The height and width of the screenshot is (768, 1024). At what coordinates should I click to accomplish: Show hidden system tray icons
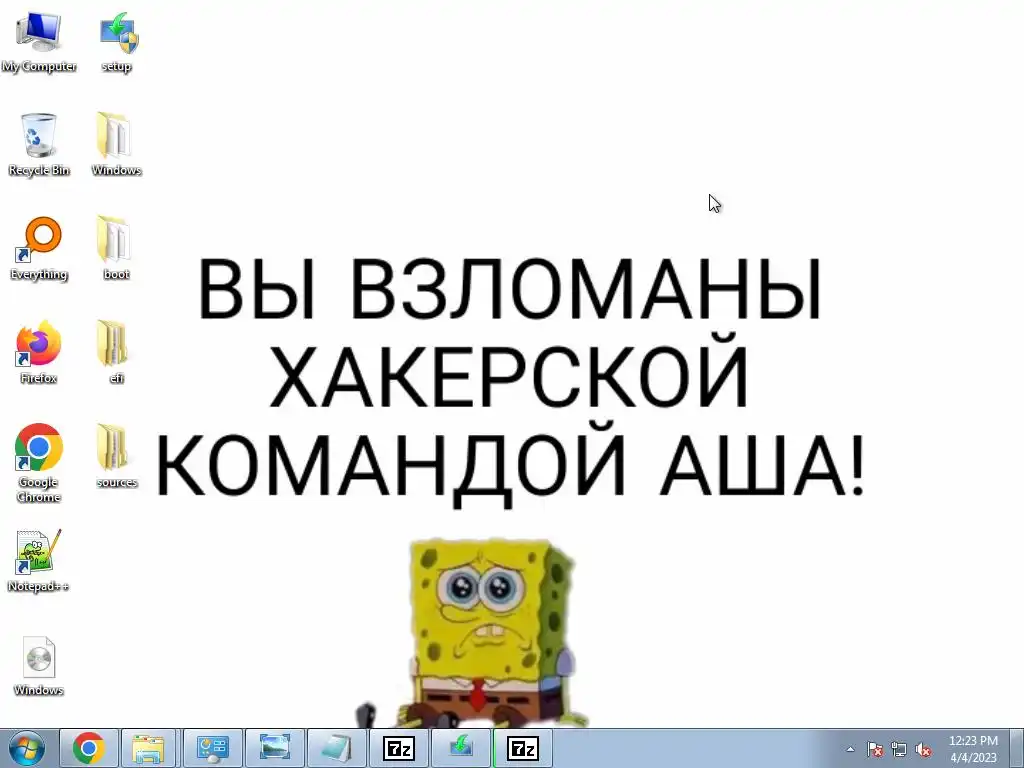850,749
